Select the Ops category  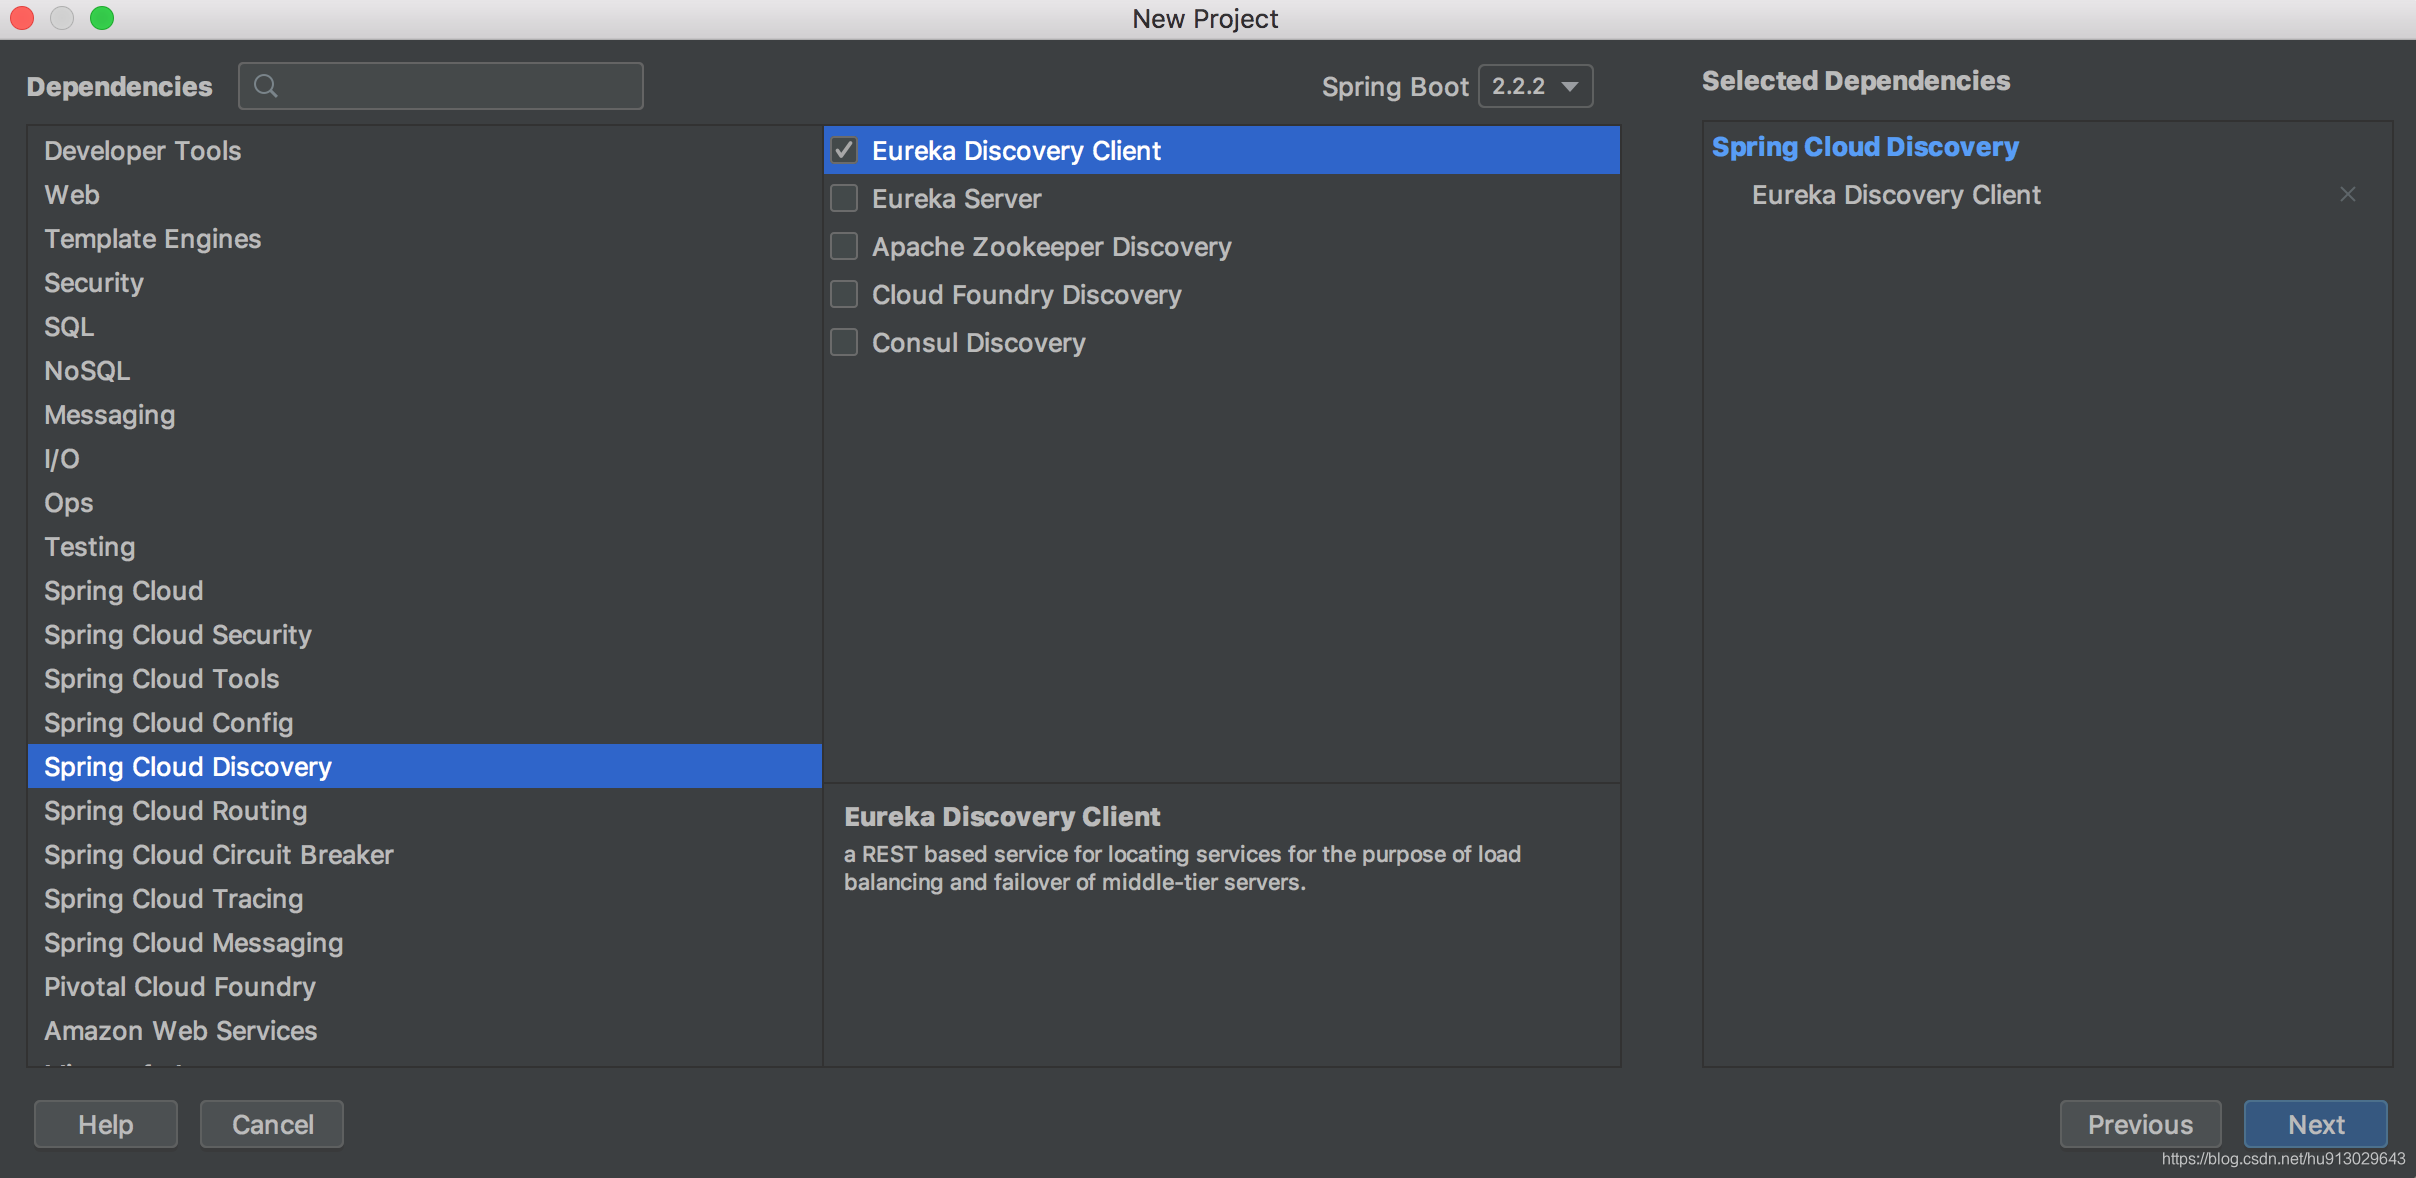pos(425,502)
